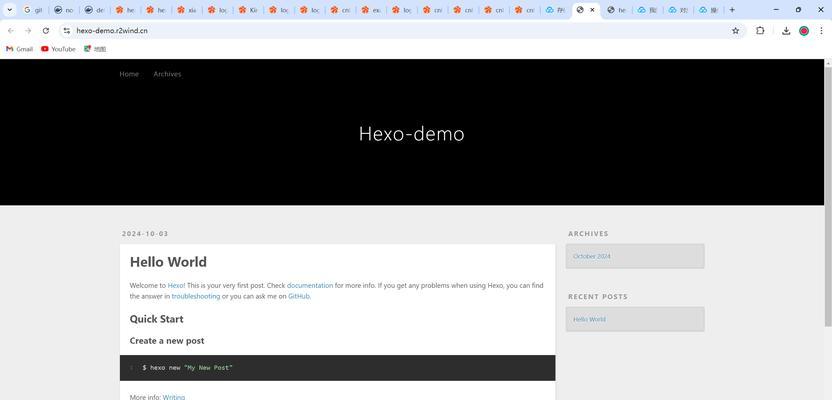The image size is (832, 400).
Task: Click the RECENT POSTS sidebar heading
Action: (597, 297)
